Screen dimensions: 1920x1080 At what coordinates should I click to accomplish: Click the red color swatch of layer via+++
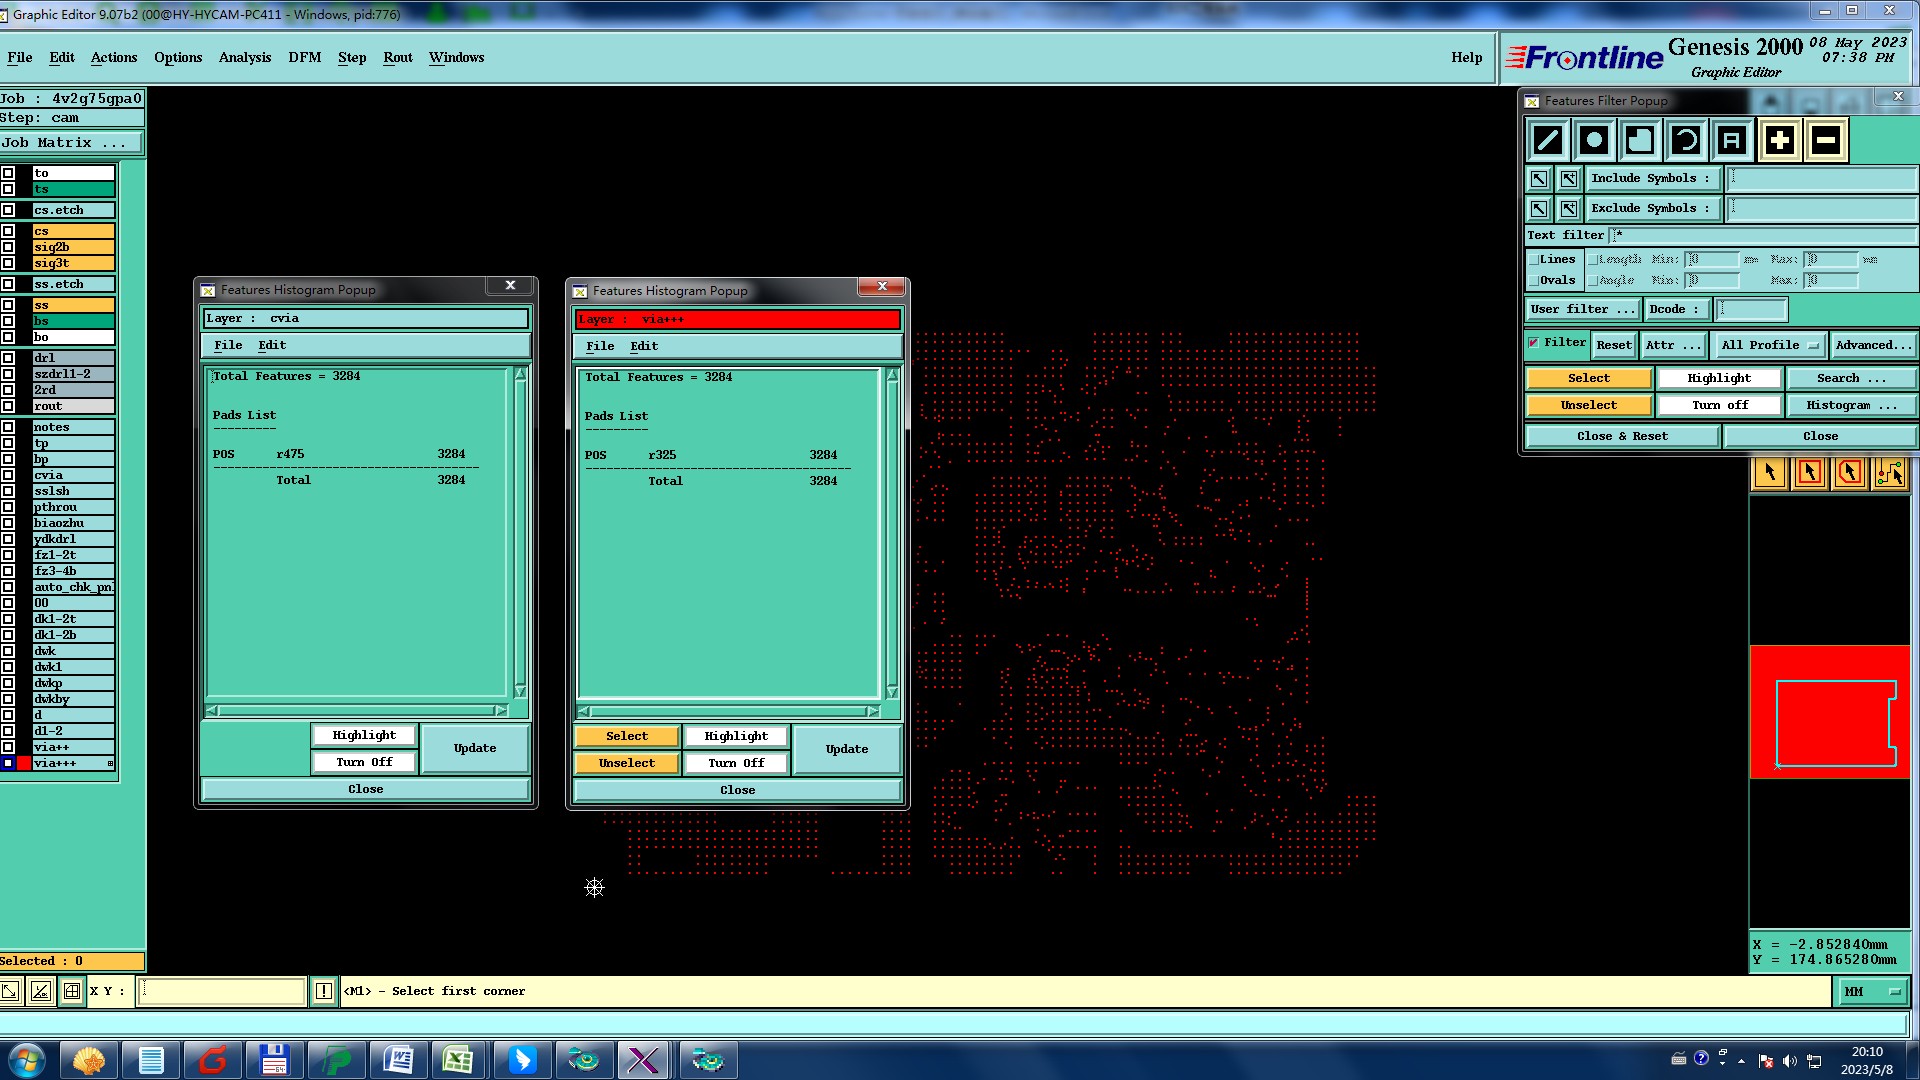[24, 763]
